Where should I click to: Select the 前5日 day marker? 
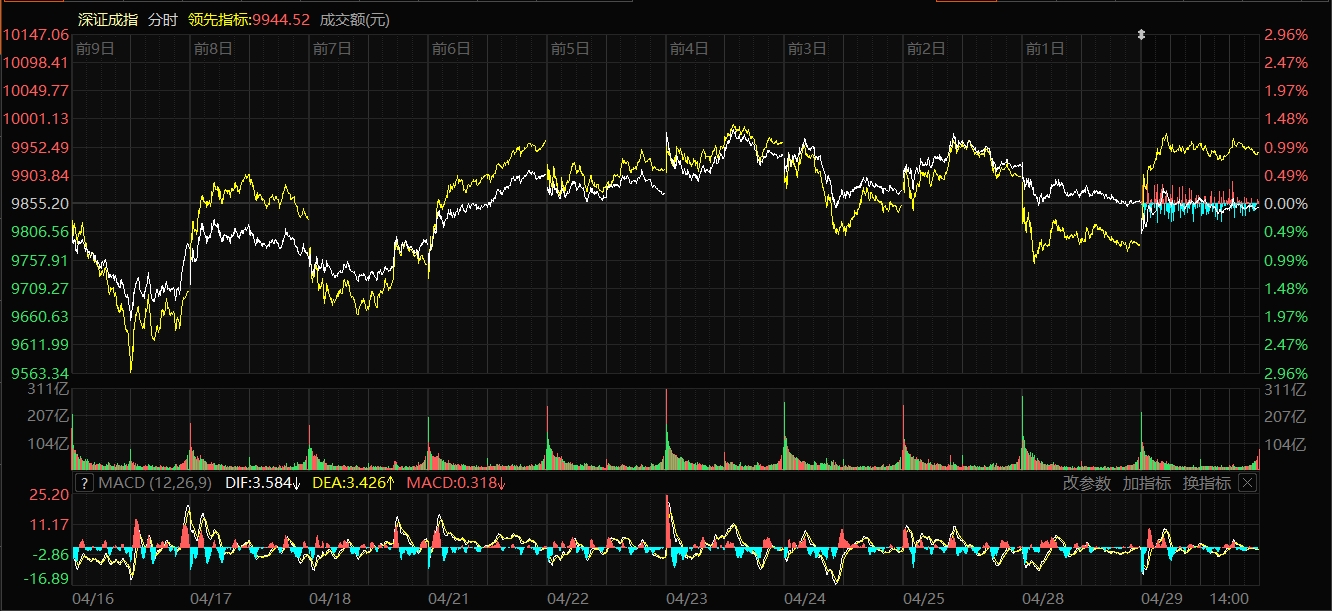tap(570, 48)
